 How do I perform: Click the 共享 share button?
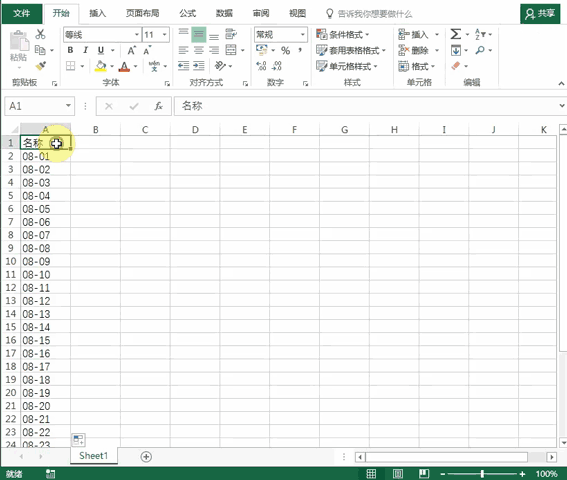point(540,14)
